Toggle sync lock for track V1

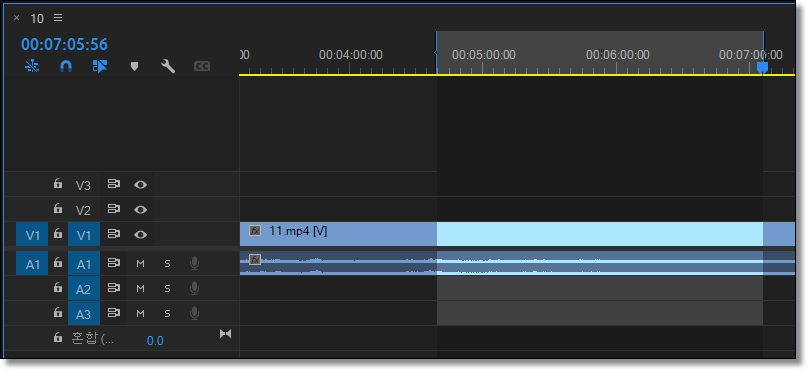113,234
